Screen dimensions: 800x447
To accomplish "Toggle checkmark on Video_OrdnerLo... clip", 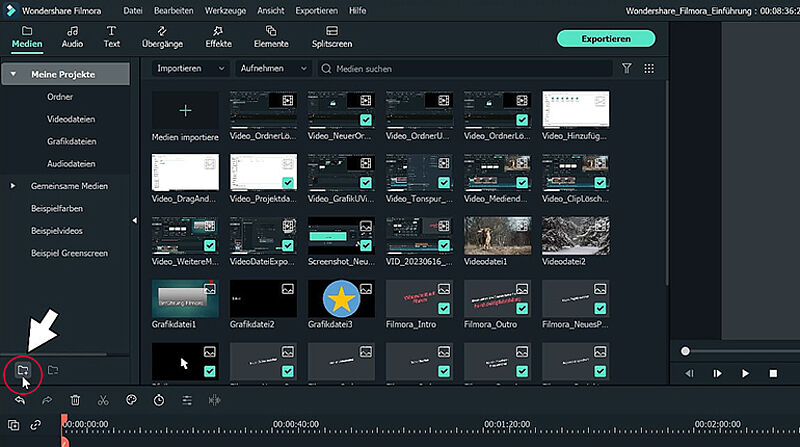I will click(522, 120).
